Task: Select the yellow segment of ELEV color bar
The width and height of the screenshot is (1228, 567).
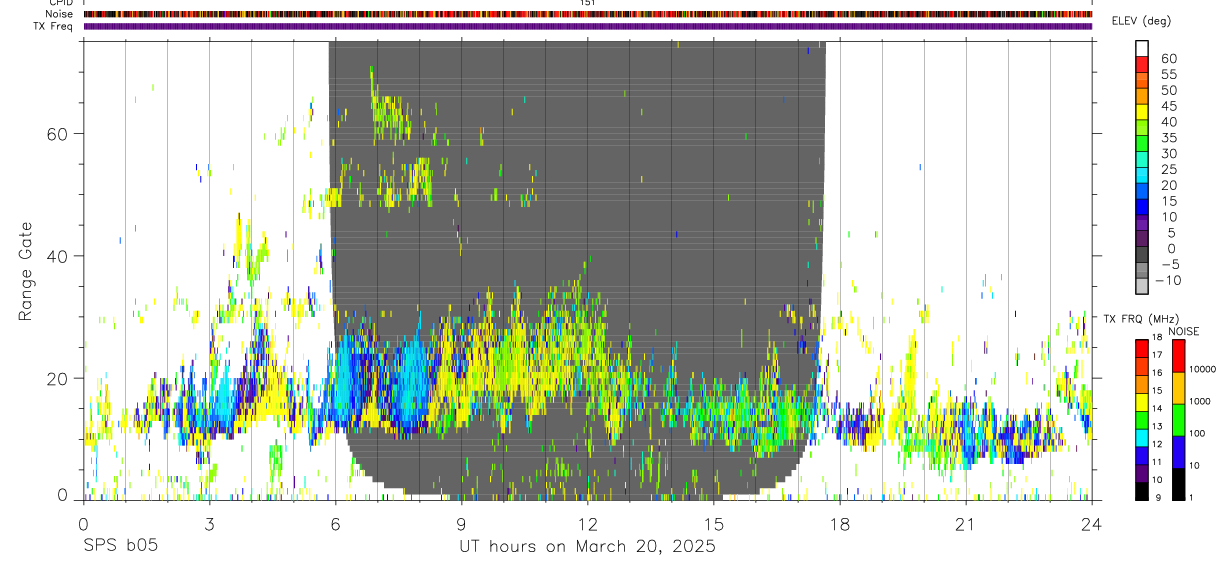Action: click(x=1142, y=112)
